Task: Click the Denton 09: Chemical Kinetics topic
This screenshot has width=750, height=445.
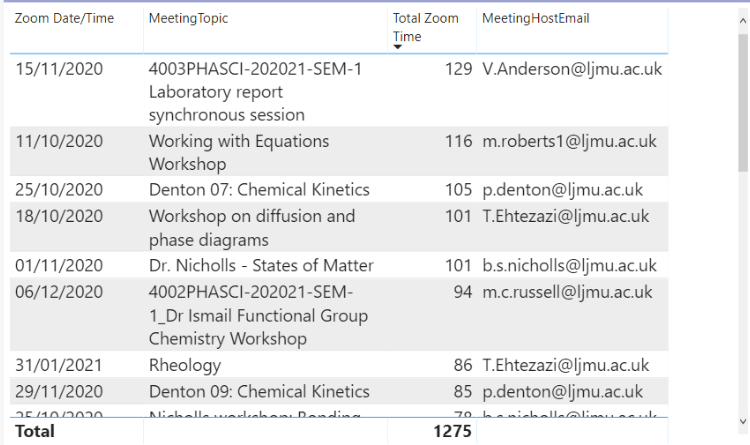Action: click(x=259, y=392)
